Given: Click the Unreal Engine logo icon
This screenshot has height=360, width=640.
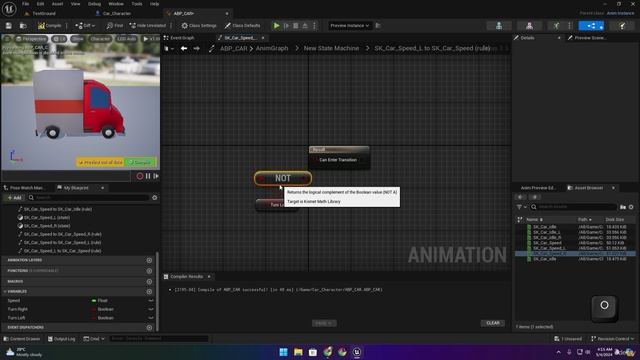Looking at the screenshot, I should click(9, 9).
